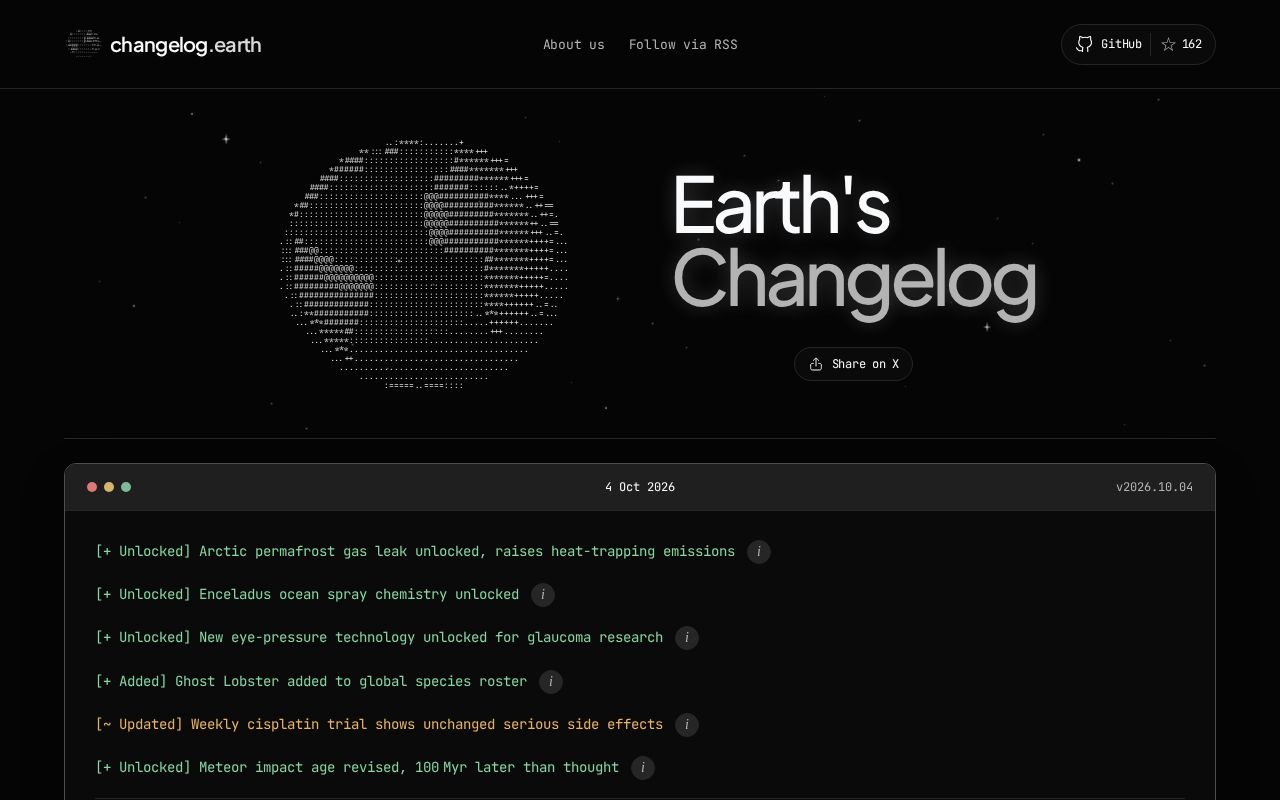1280x800 pixels.
Task: Click the changelog.earth ASCII globe logo icon
Action: [84, 44]
